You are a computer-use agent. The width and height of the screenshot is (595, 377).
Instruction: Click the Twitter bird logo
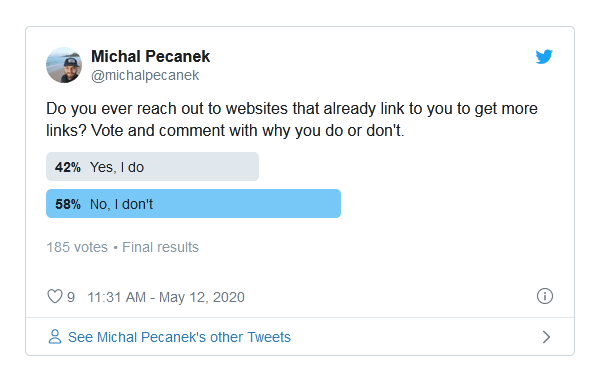544,57
